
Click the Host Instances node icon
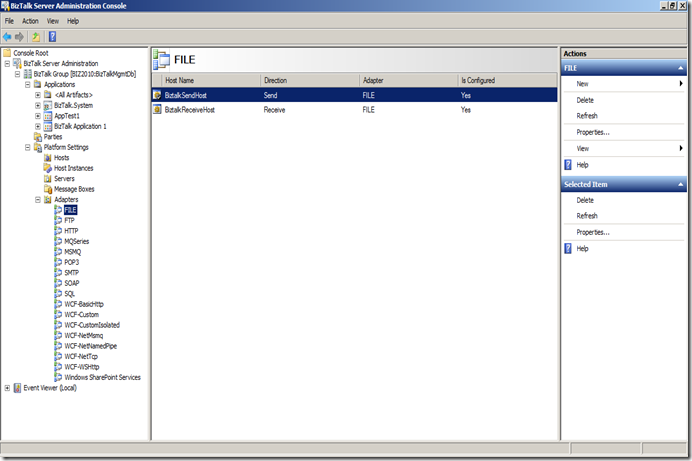click(48, 168)
